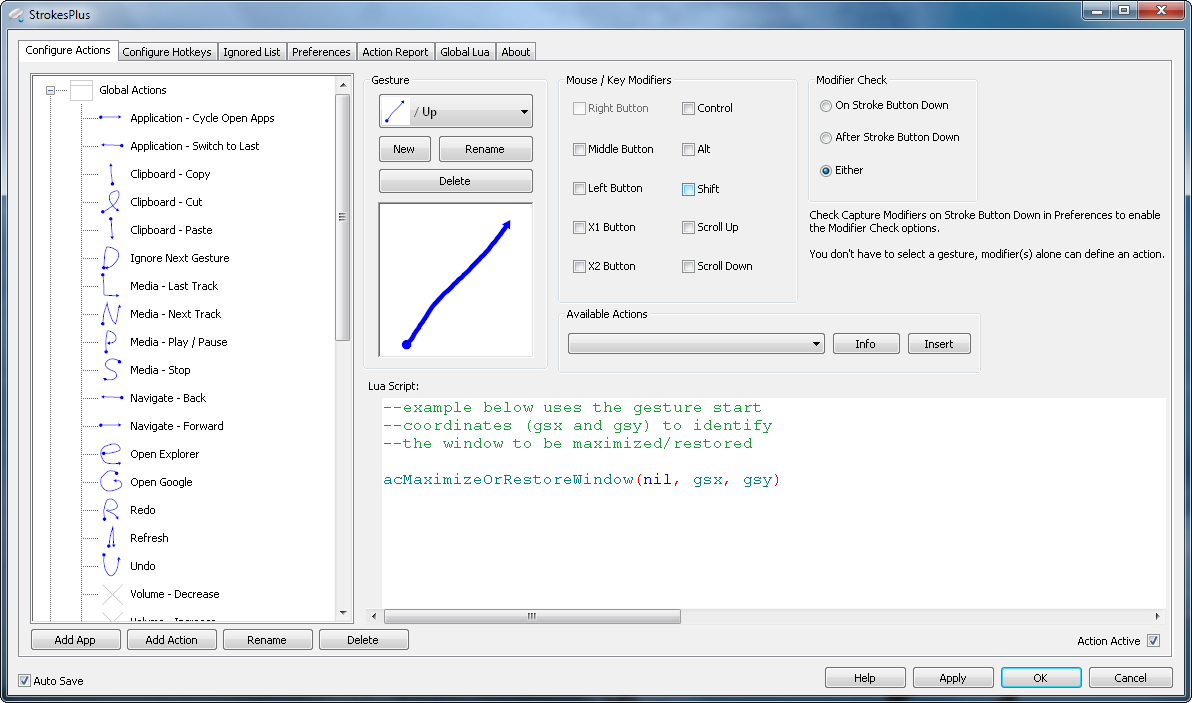1192x703 pixels.
Task: Open the Gesture dropdown showing / Up
Action: [455, 112]
